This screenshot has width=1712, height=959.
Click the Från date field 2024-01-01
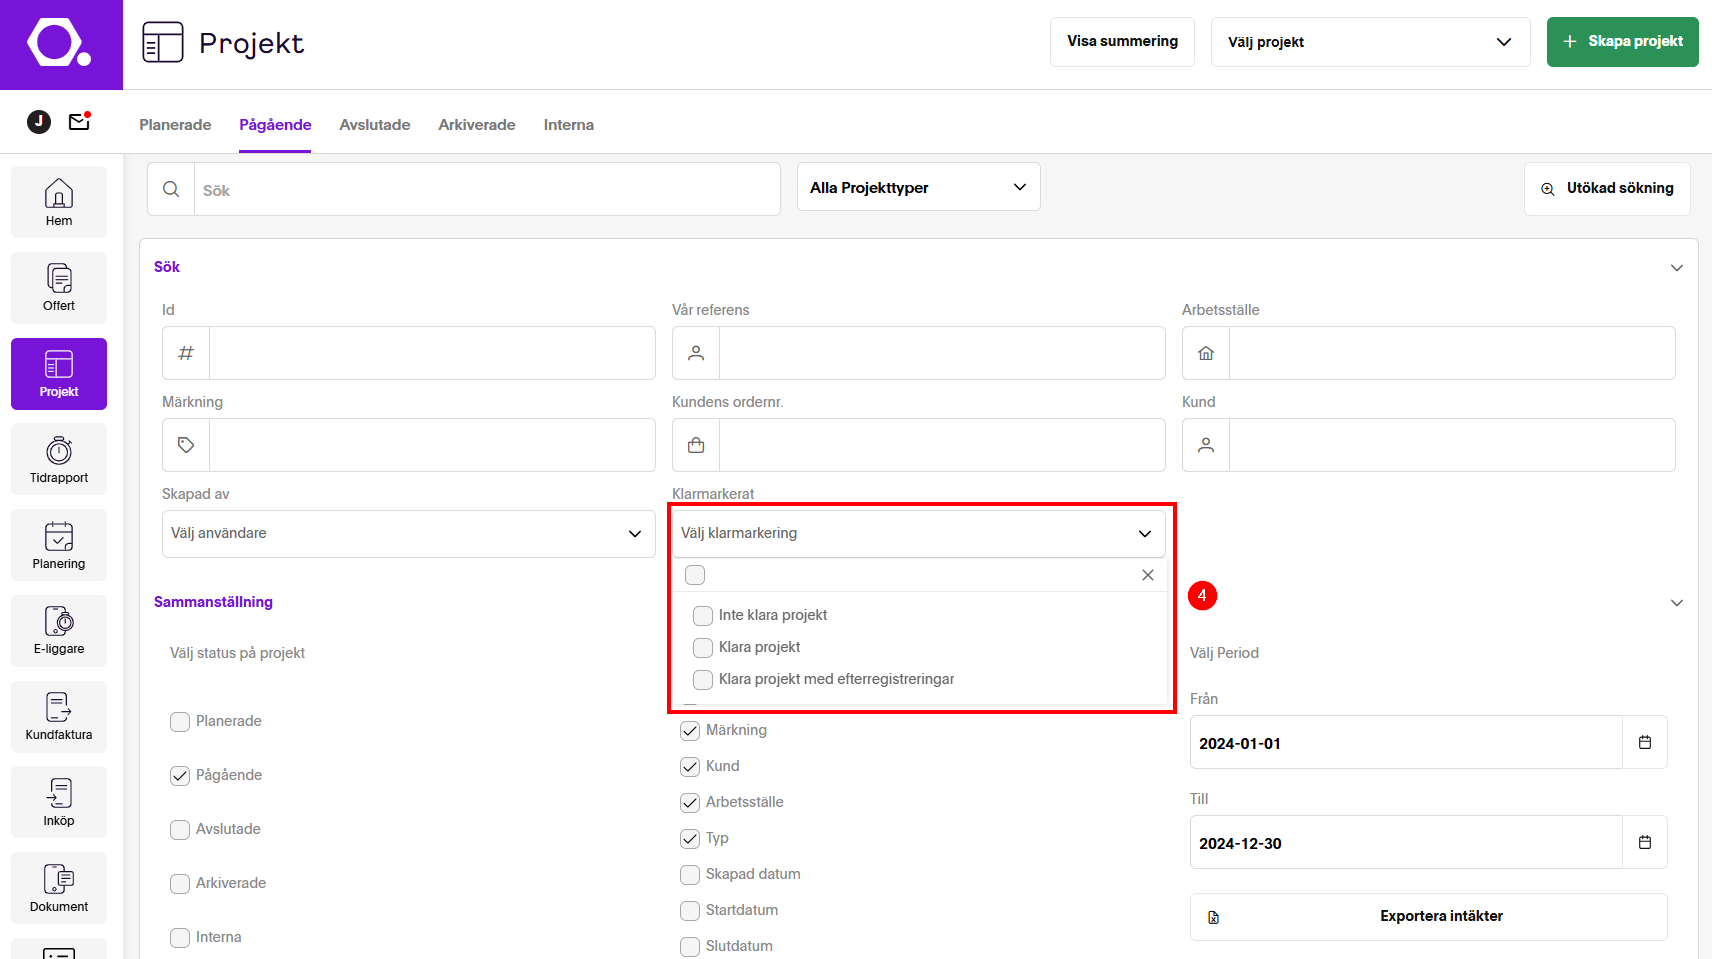pos(1406,743)
